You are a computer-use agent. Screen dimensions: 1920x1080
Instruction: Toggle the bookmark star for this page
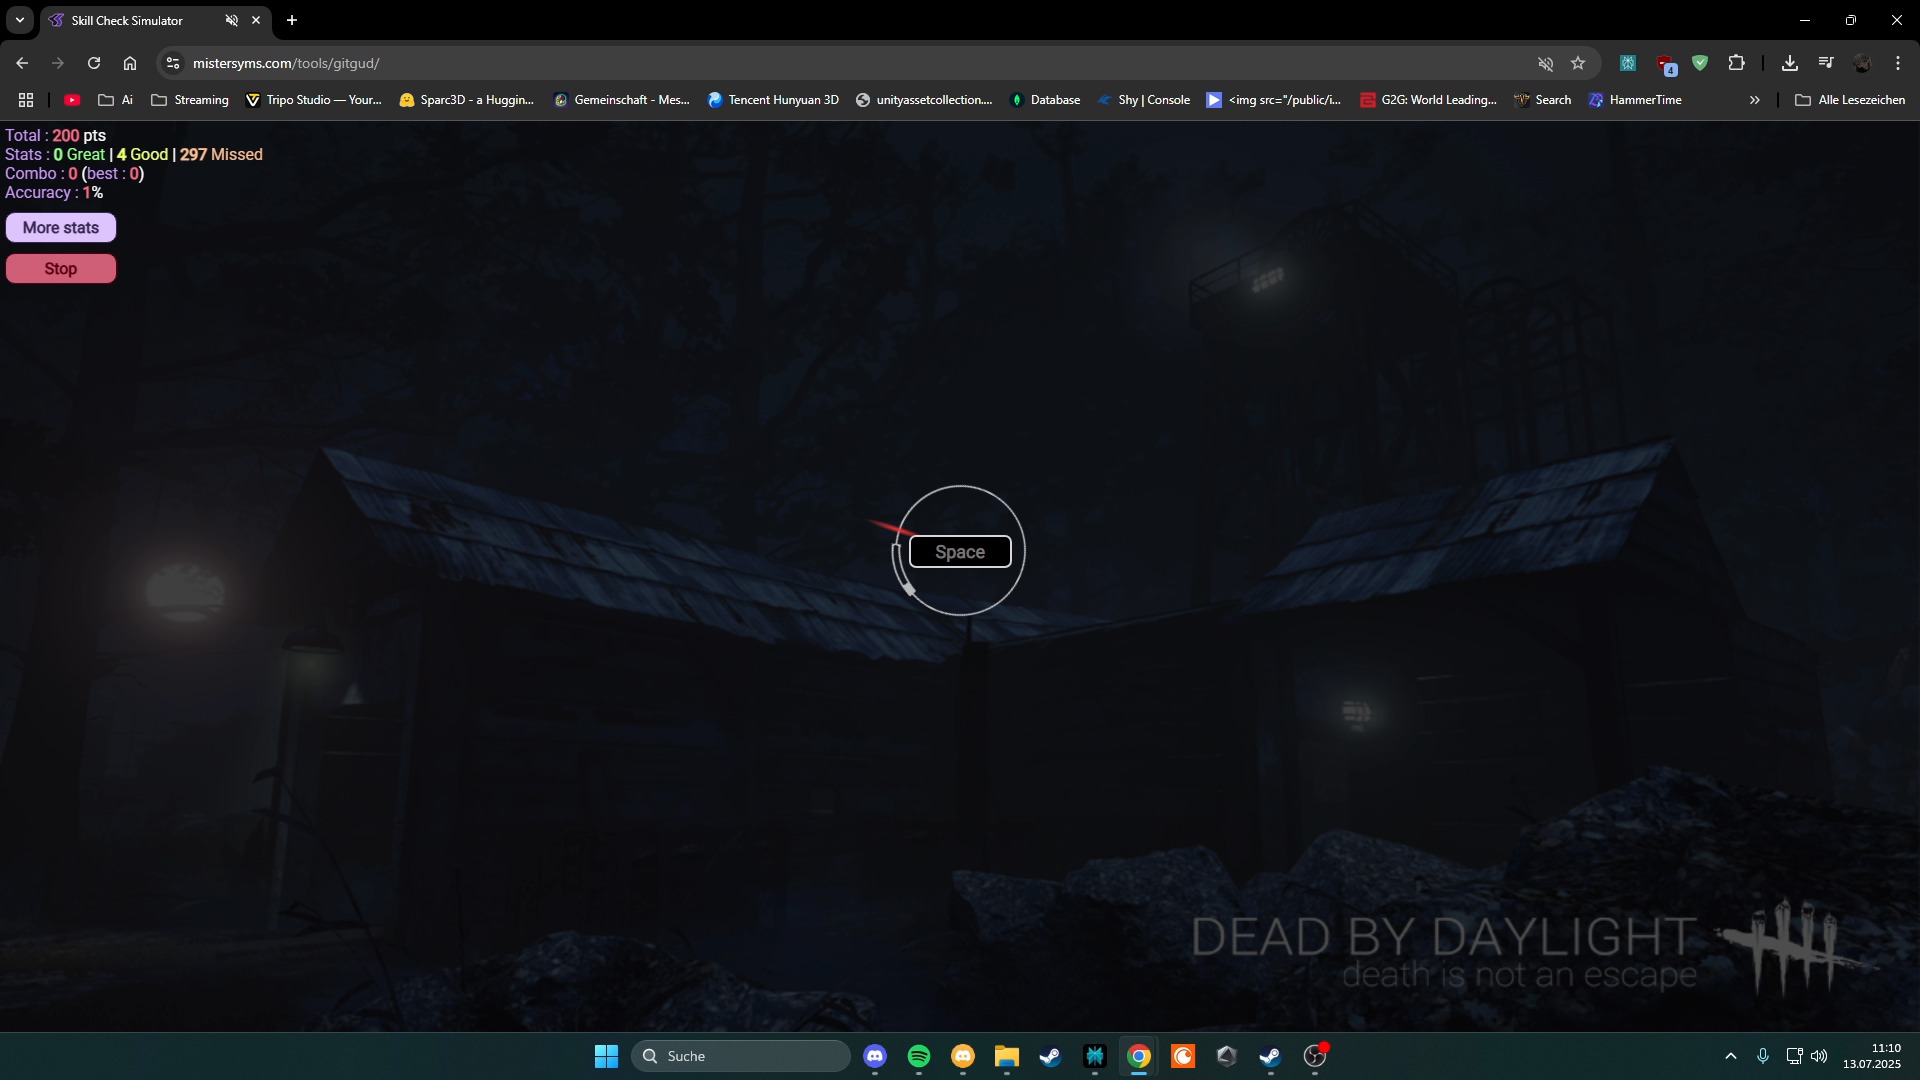tap(1578, 63)
